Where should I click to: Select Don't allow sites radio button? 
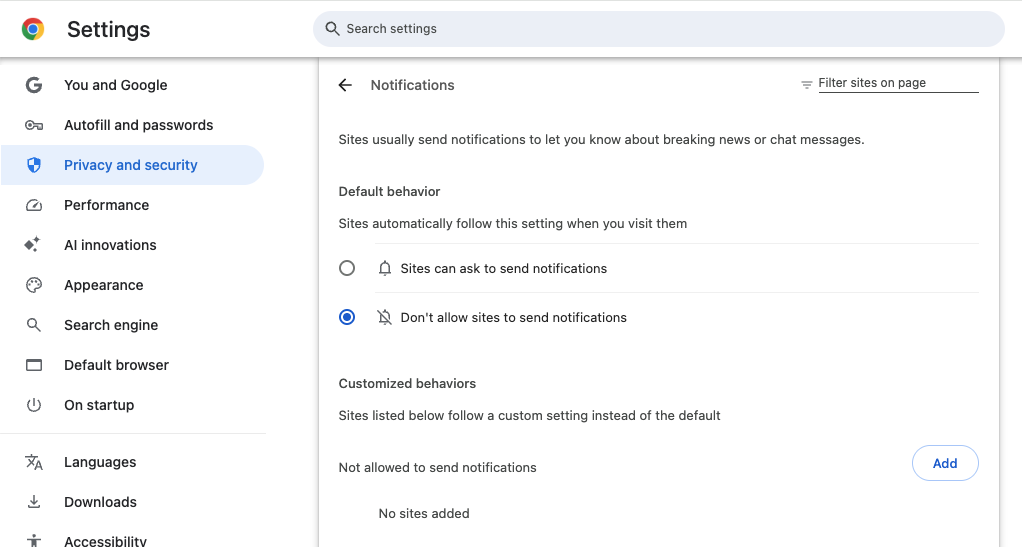coord(347,317)
